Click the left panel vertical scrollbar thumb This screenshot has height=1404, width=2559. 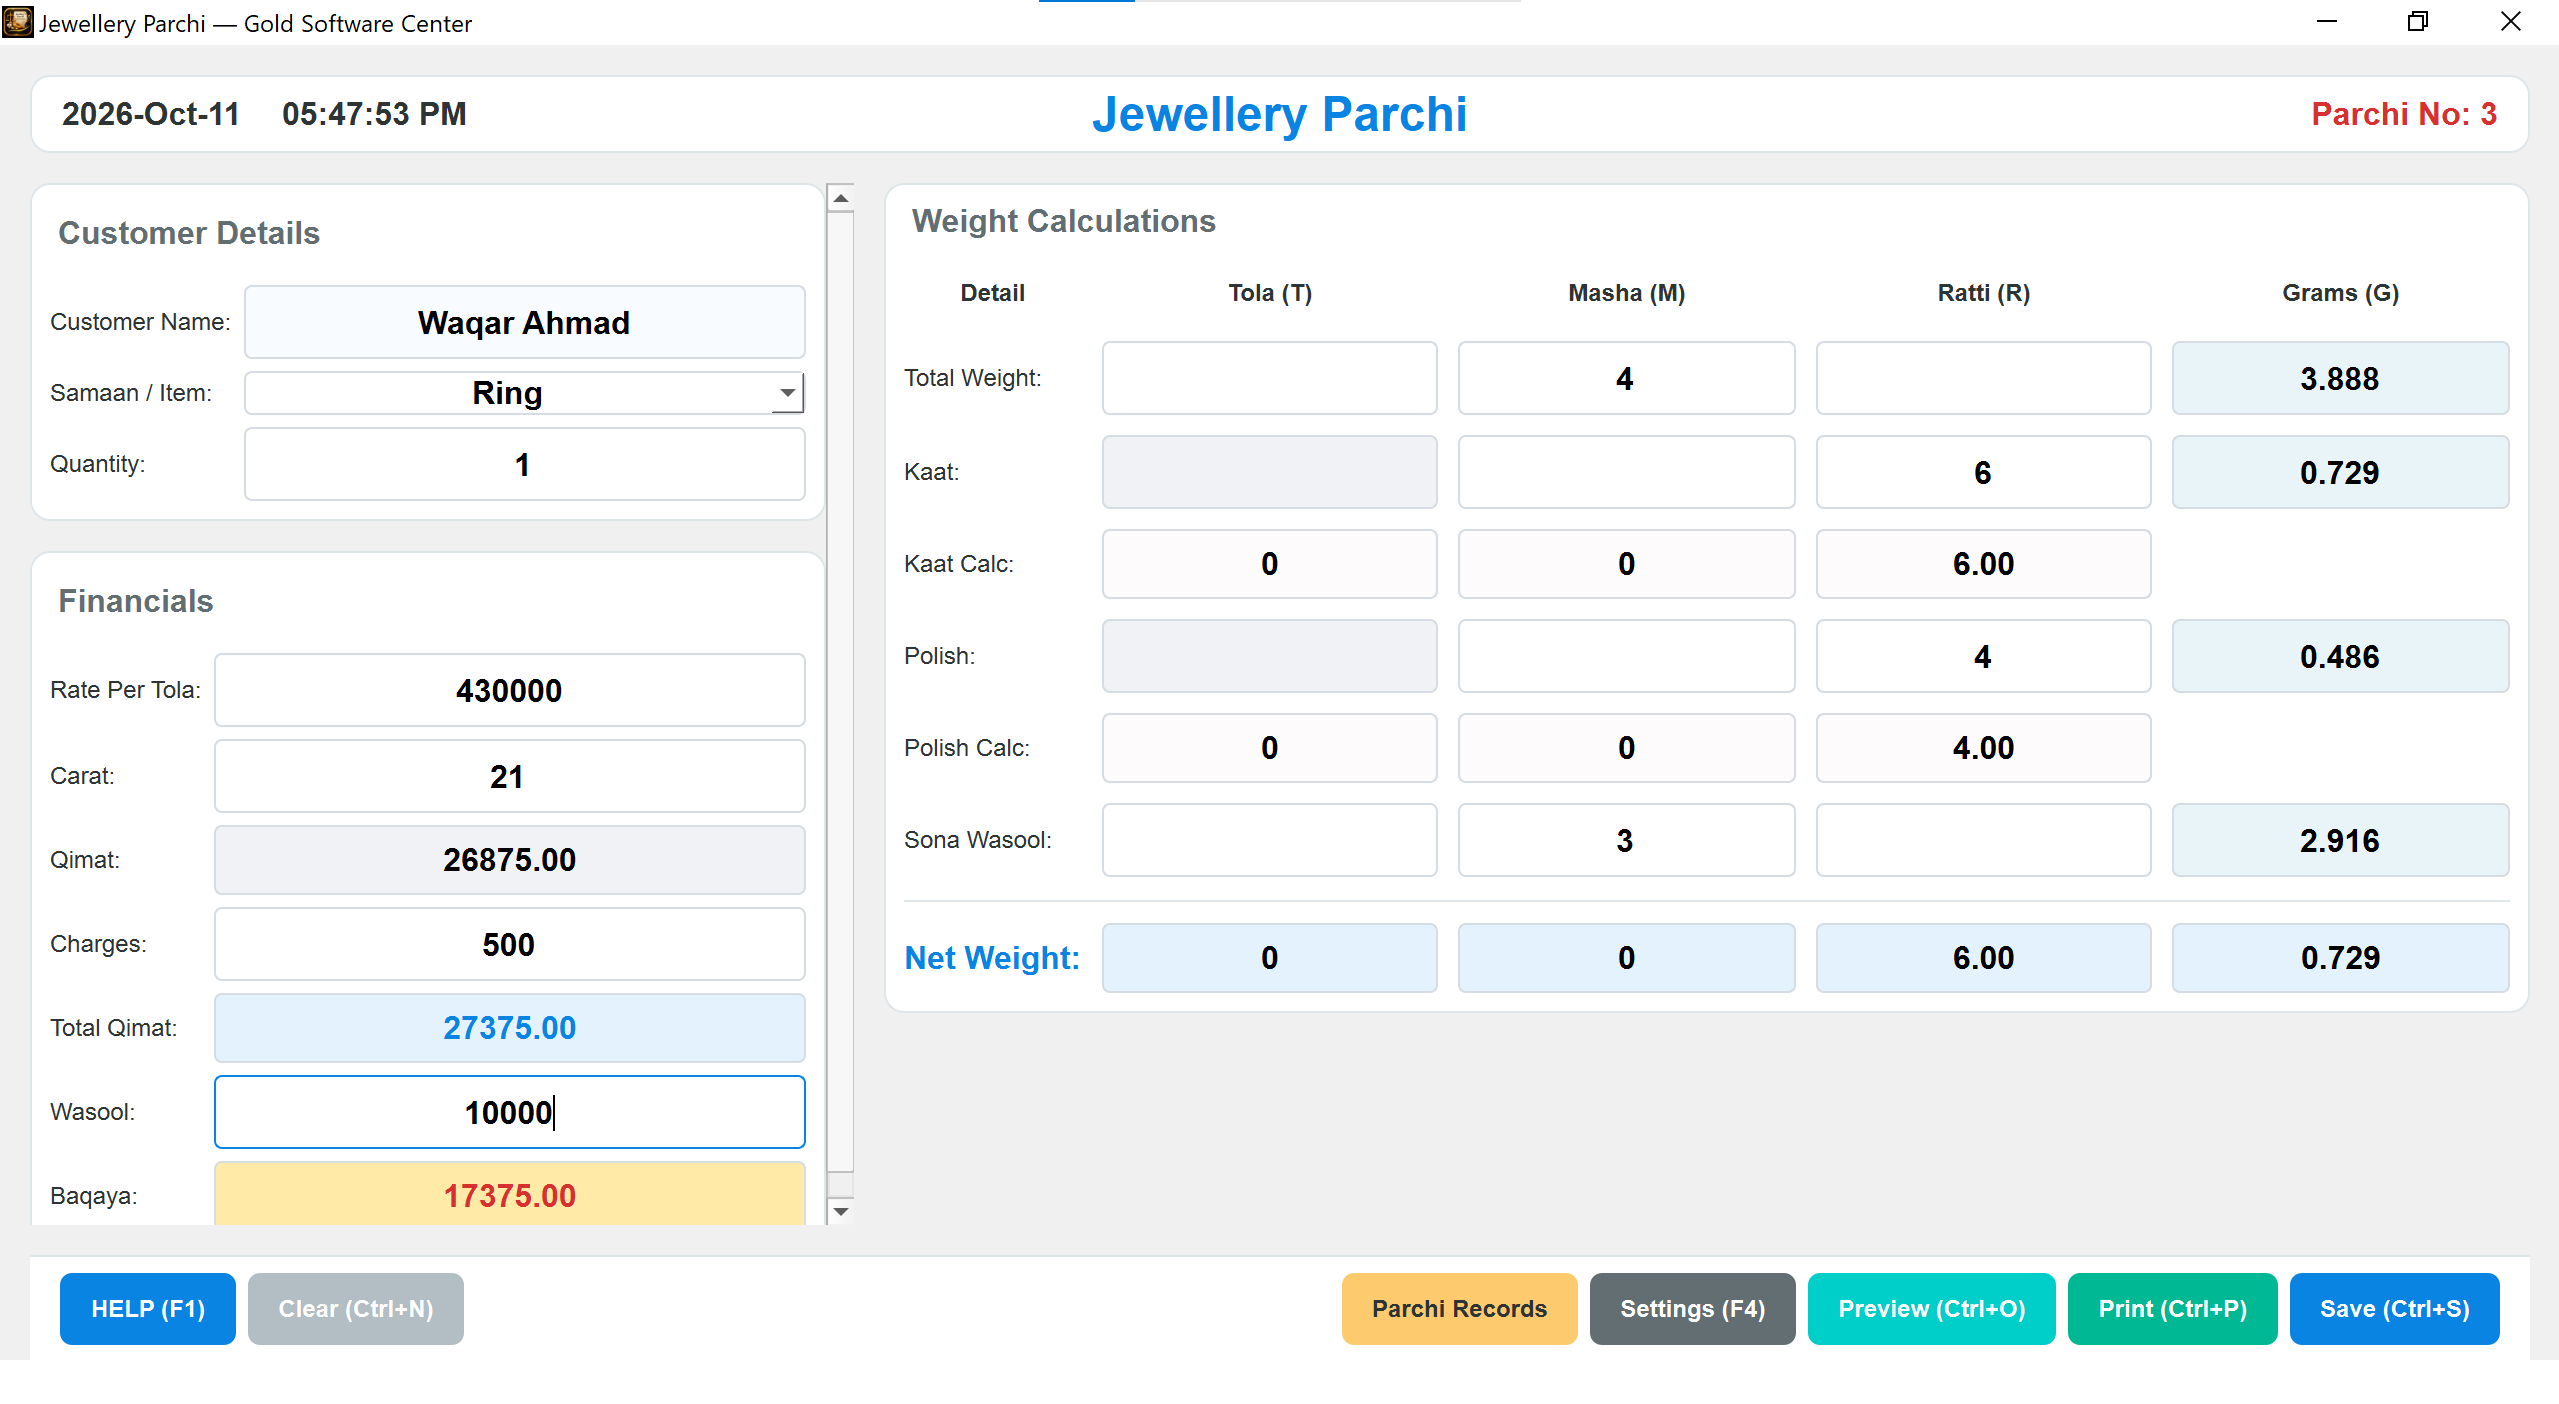click(x=841, y=690)
